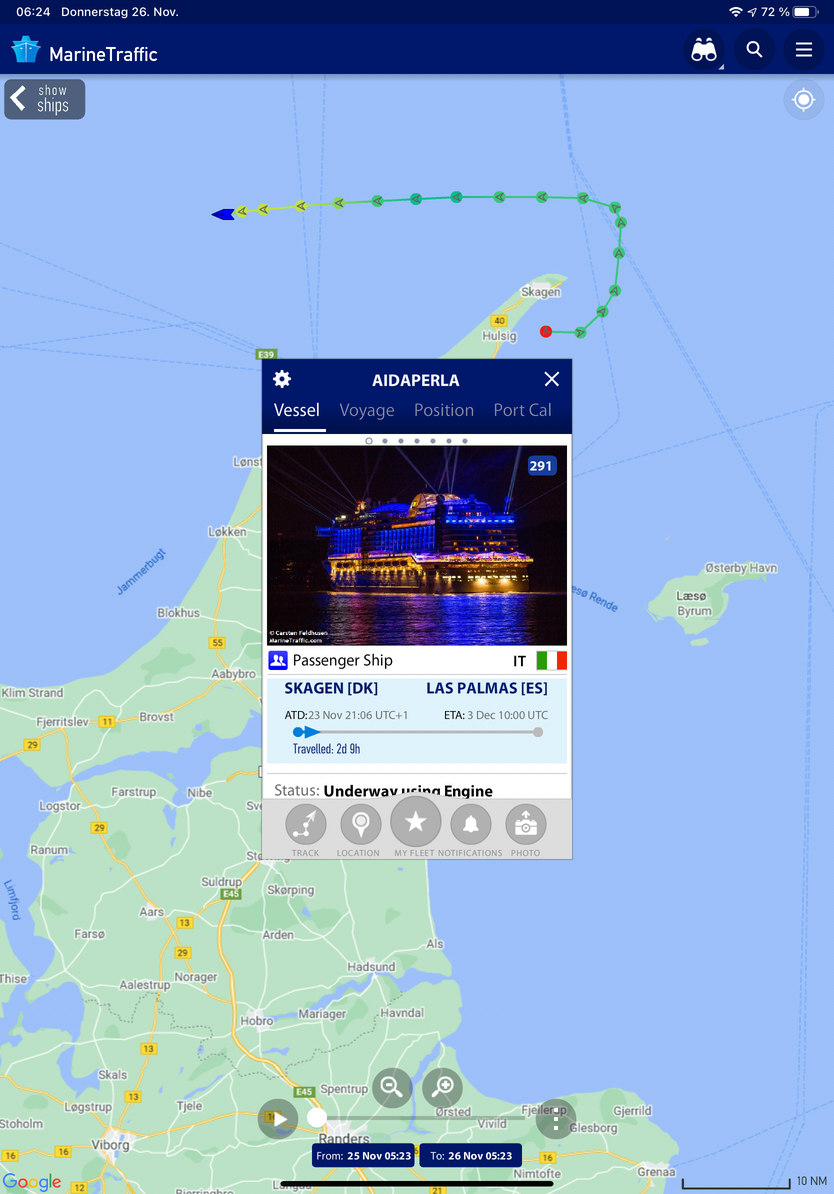Switch to the Position tab
This screenshot has width=834, height=1194.
click(x=443, y=410)
